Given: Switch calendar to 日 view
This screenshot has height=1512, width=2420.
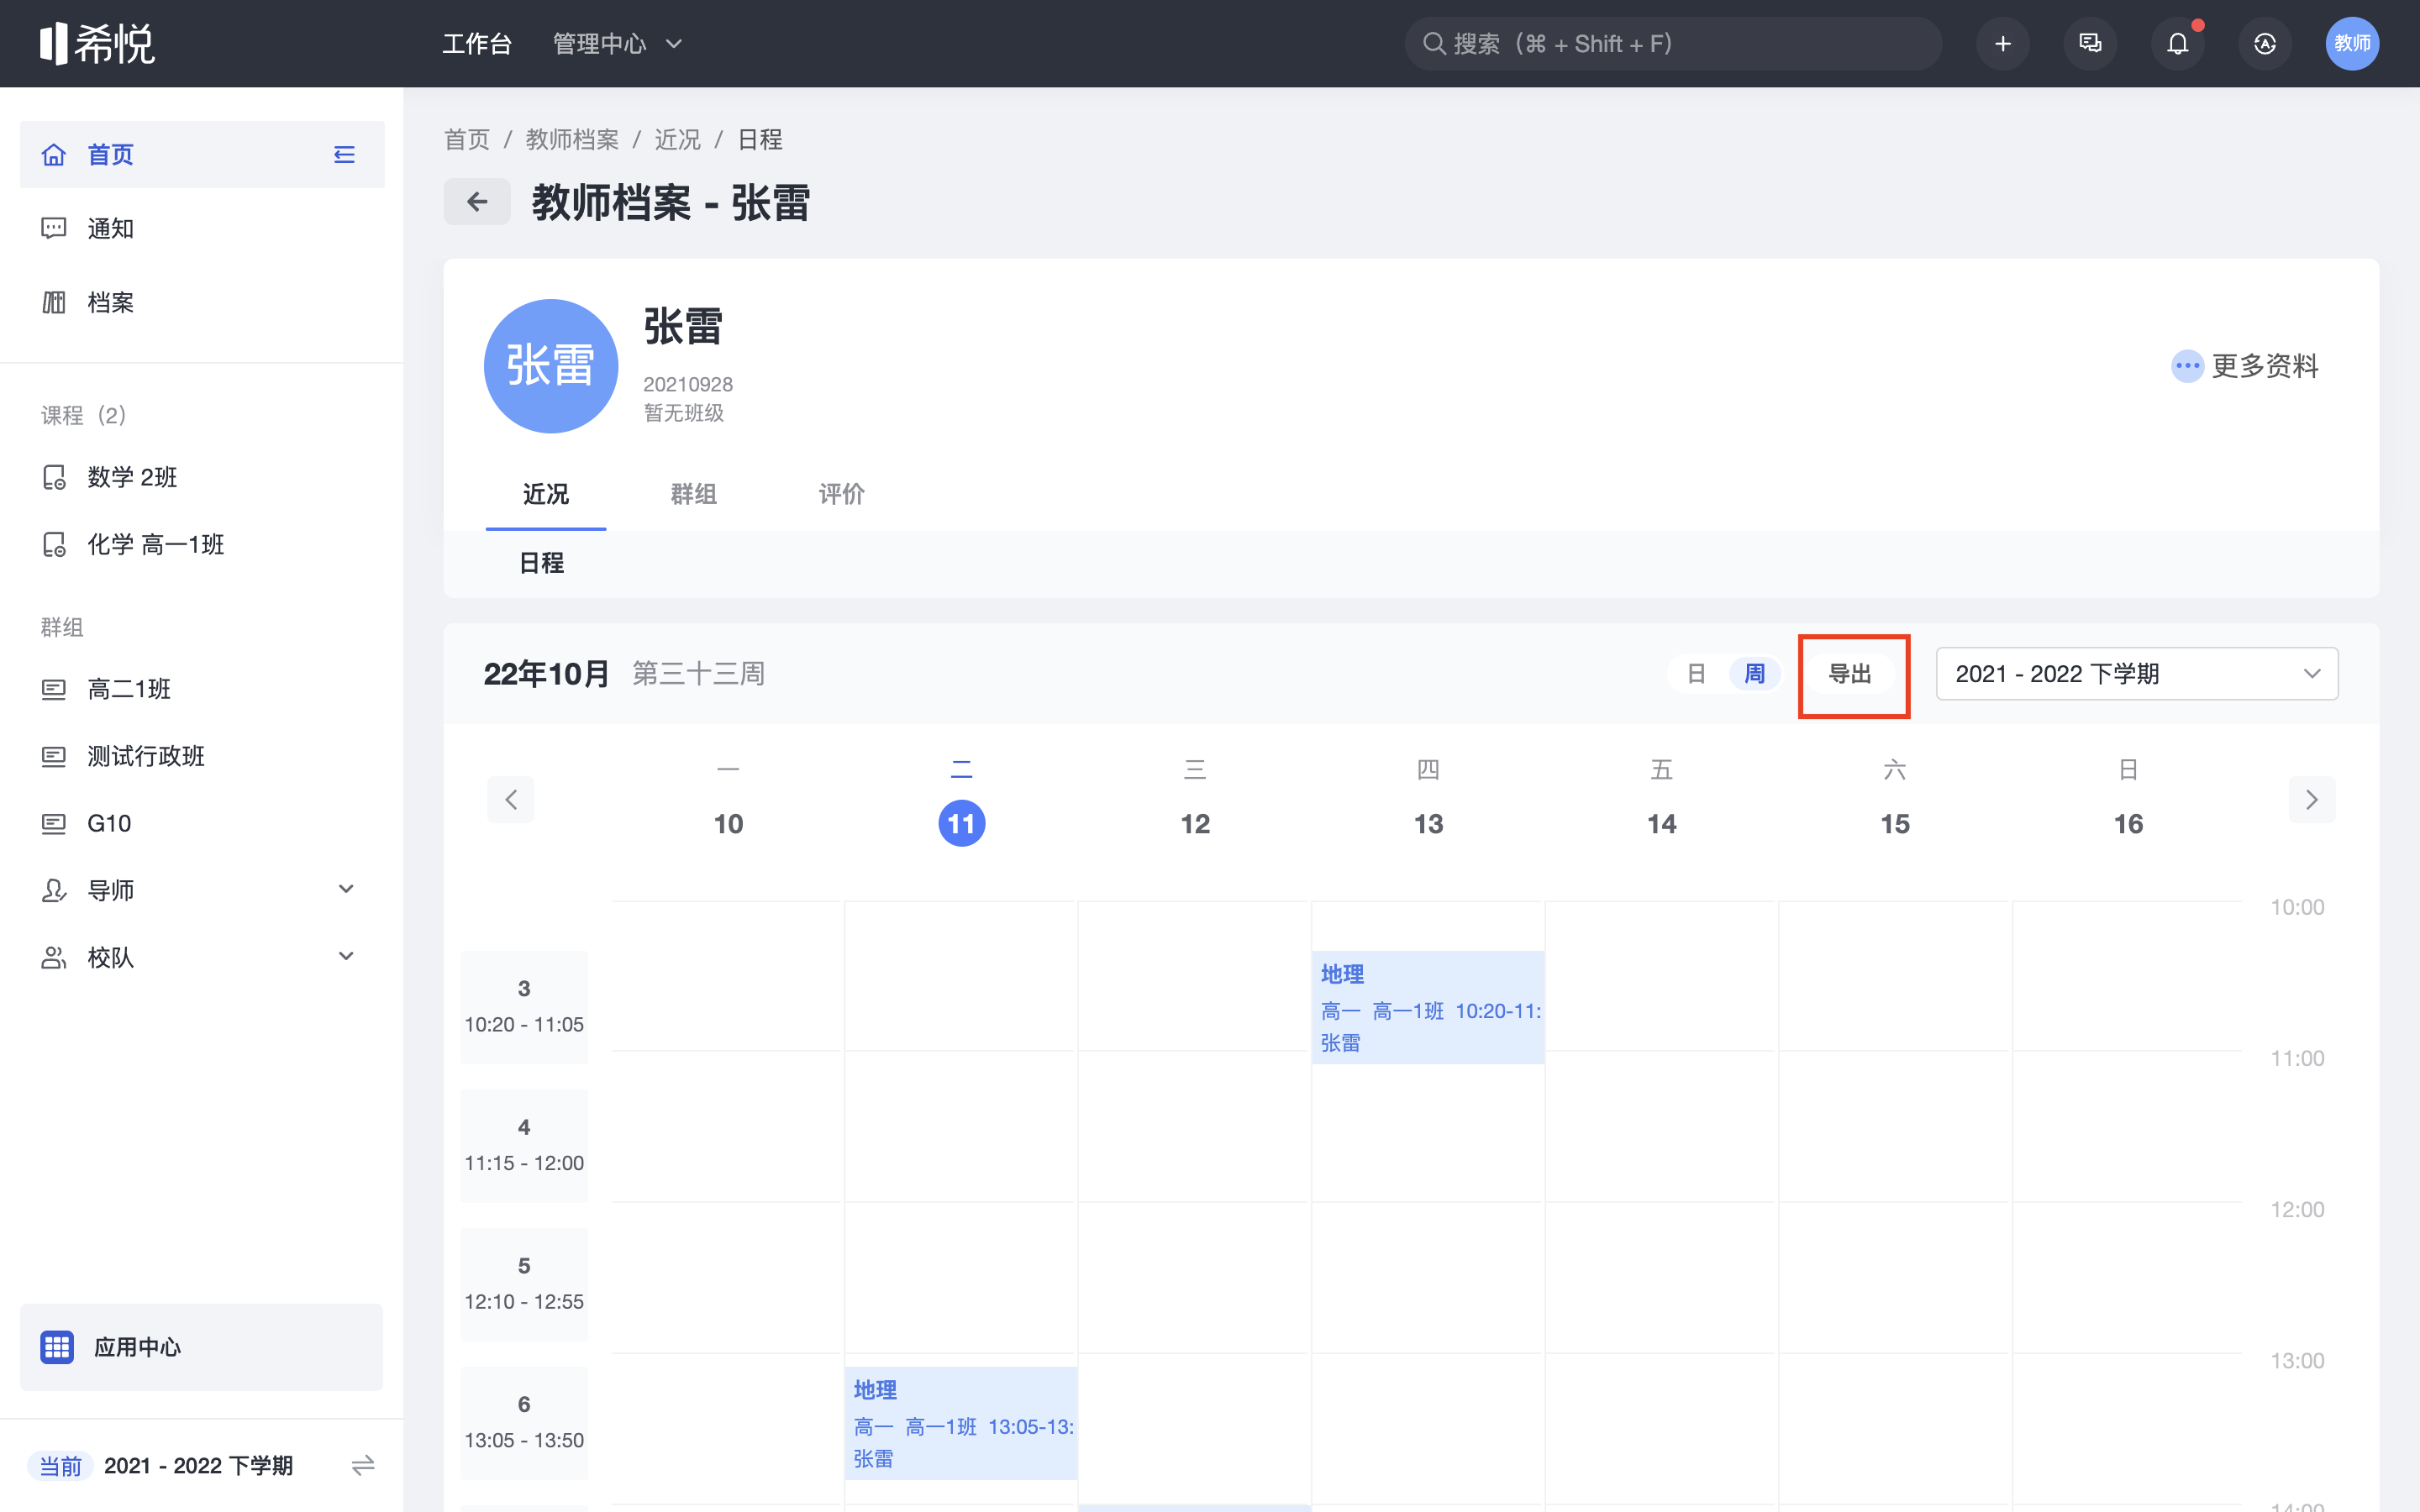Looking at the screenshot, I should [x=1696, y=674].
